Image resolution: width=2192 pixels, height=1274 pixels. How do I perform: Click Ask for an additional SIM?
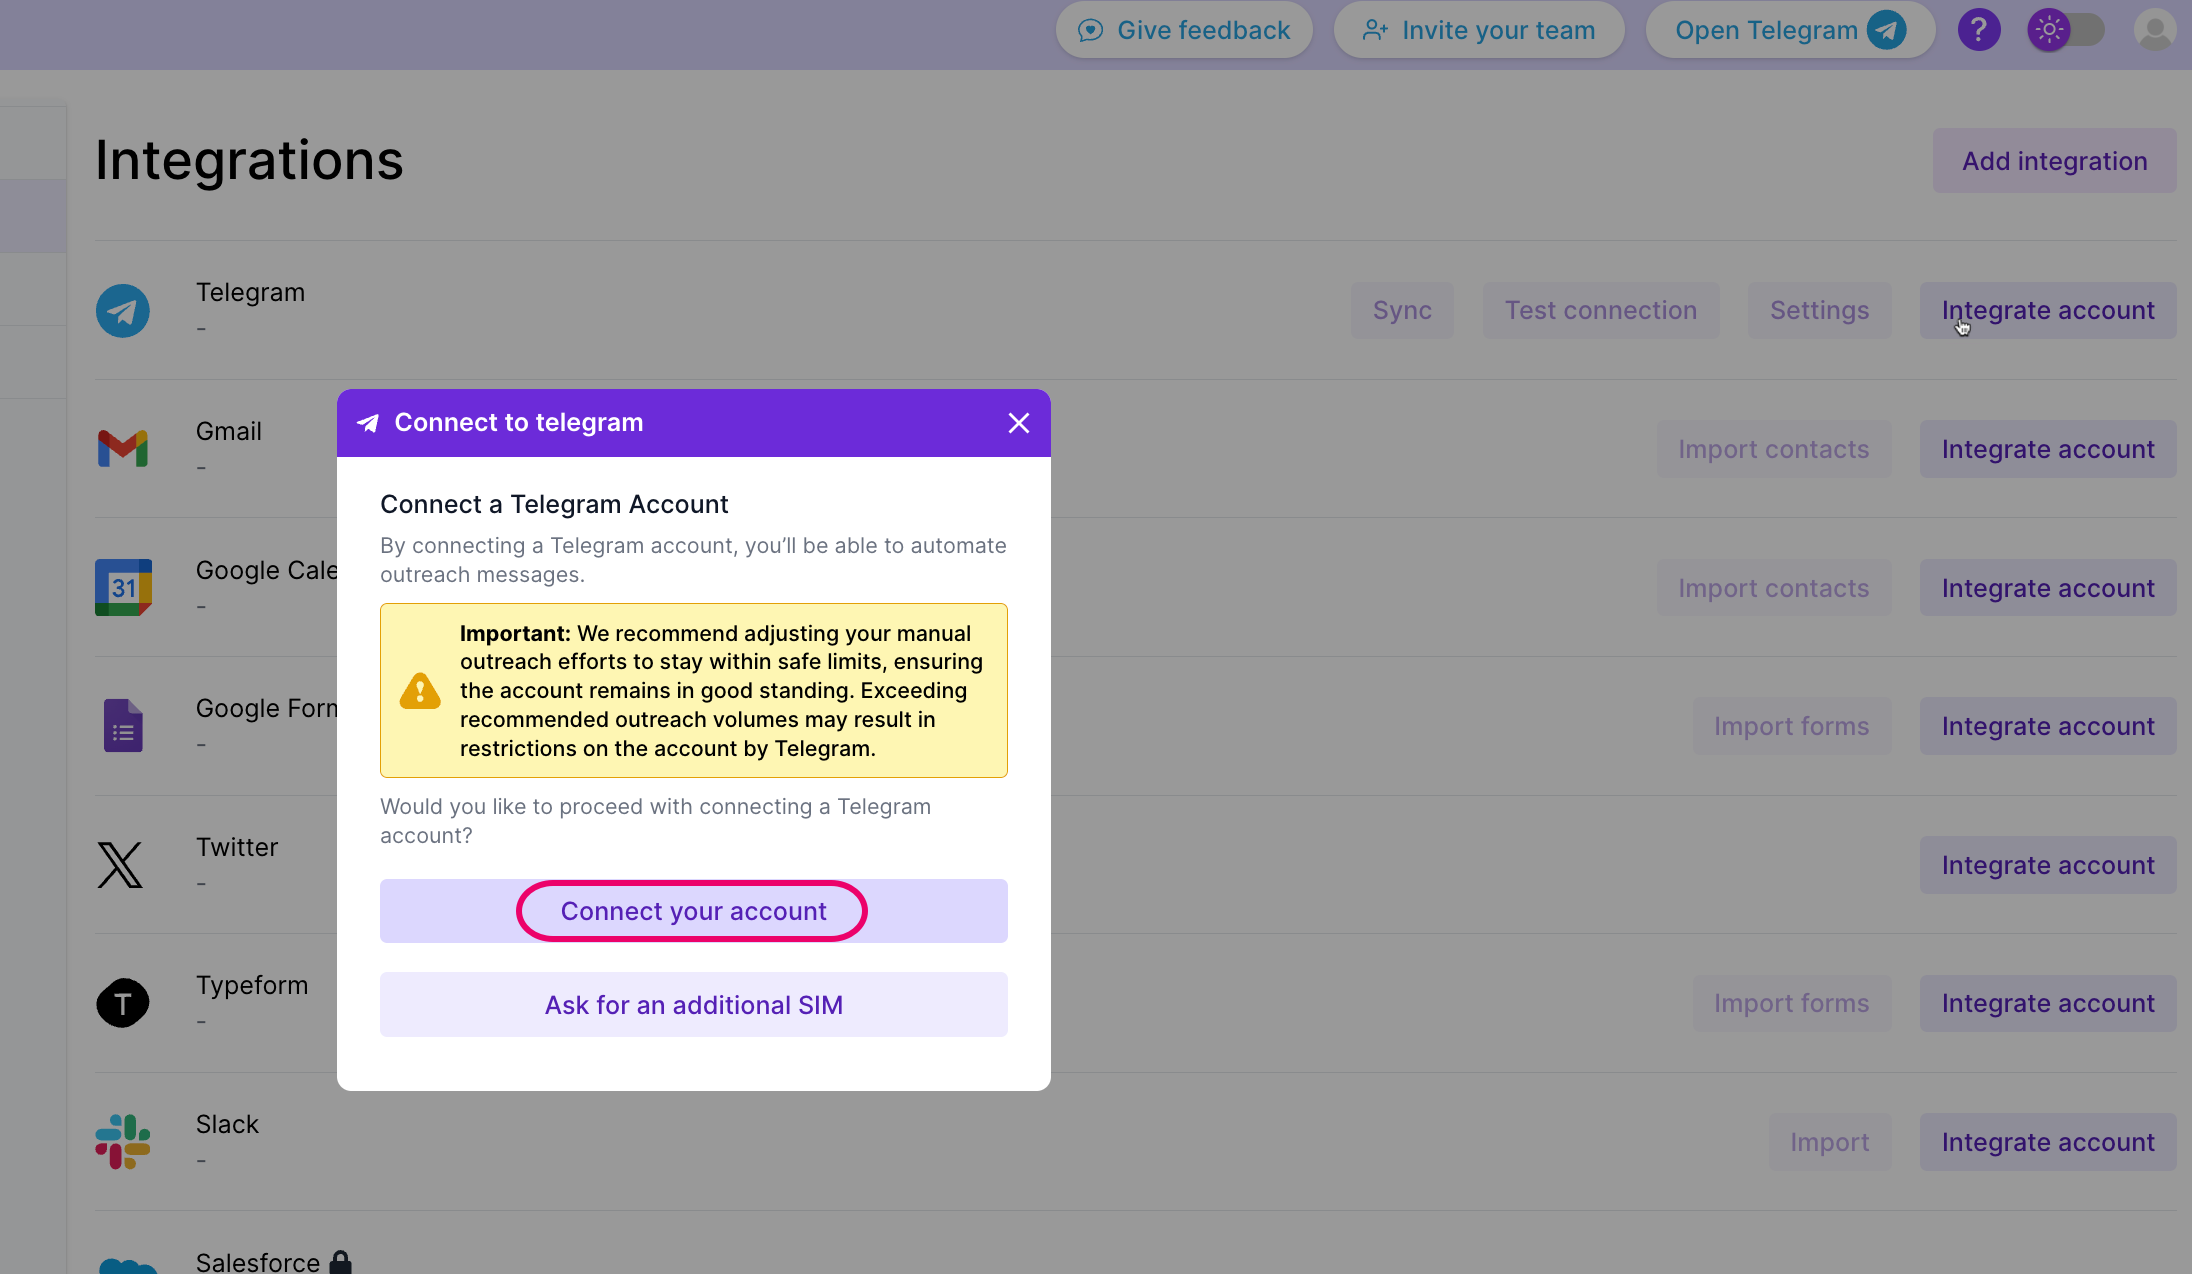click(694, 1005)
